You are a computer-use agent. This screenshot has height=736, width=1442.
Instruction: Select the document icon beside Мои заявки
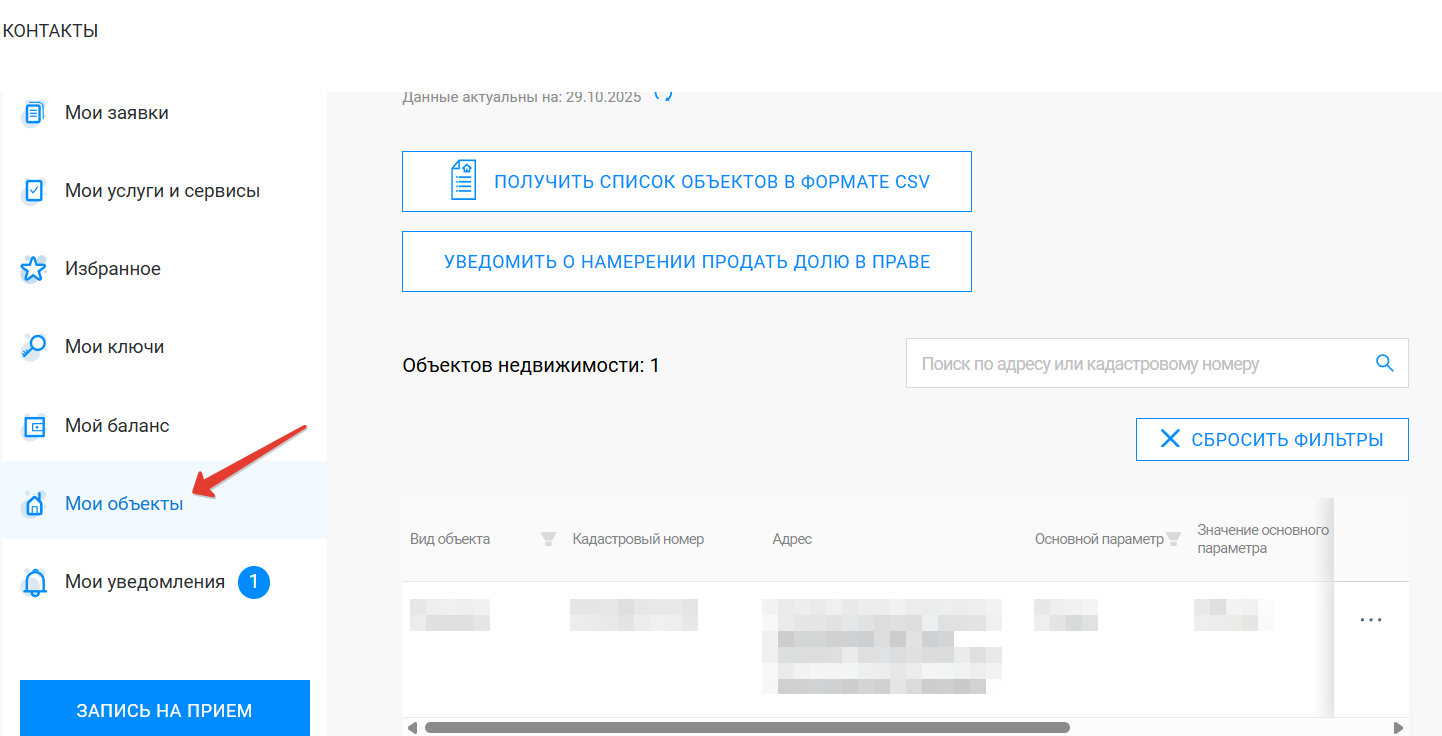(x=32, y=112)
